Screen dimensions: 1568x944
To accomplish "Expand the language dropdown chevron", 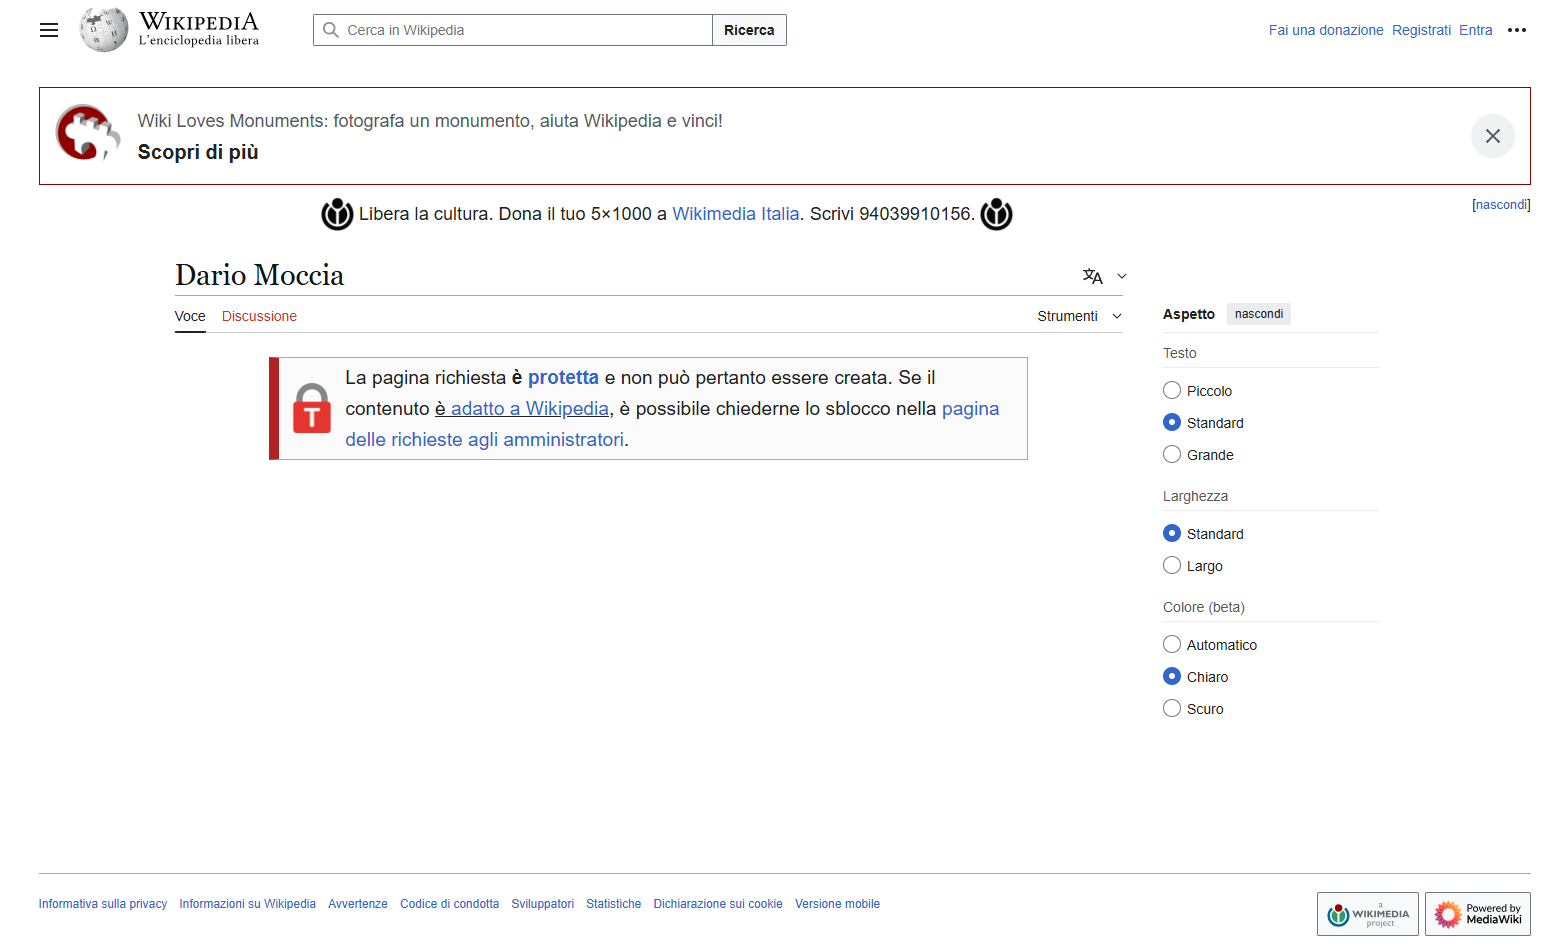I will click(x=1122, y=276).
